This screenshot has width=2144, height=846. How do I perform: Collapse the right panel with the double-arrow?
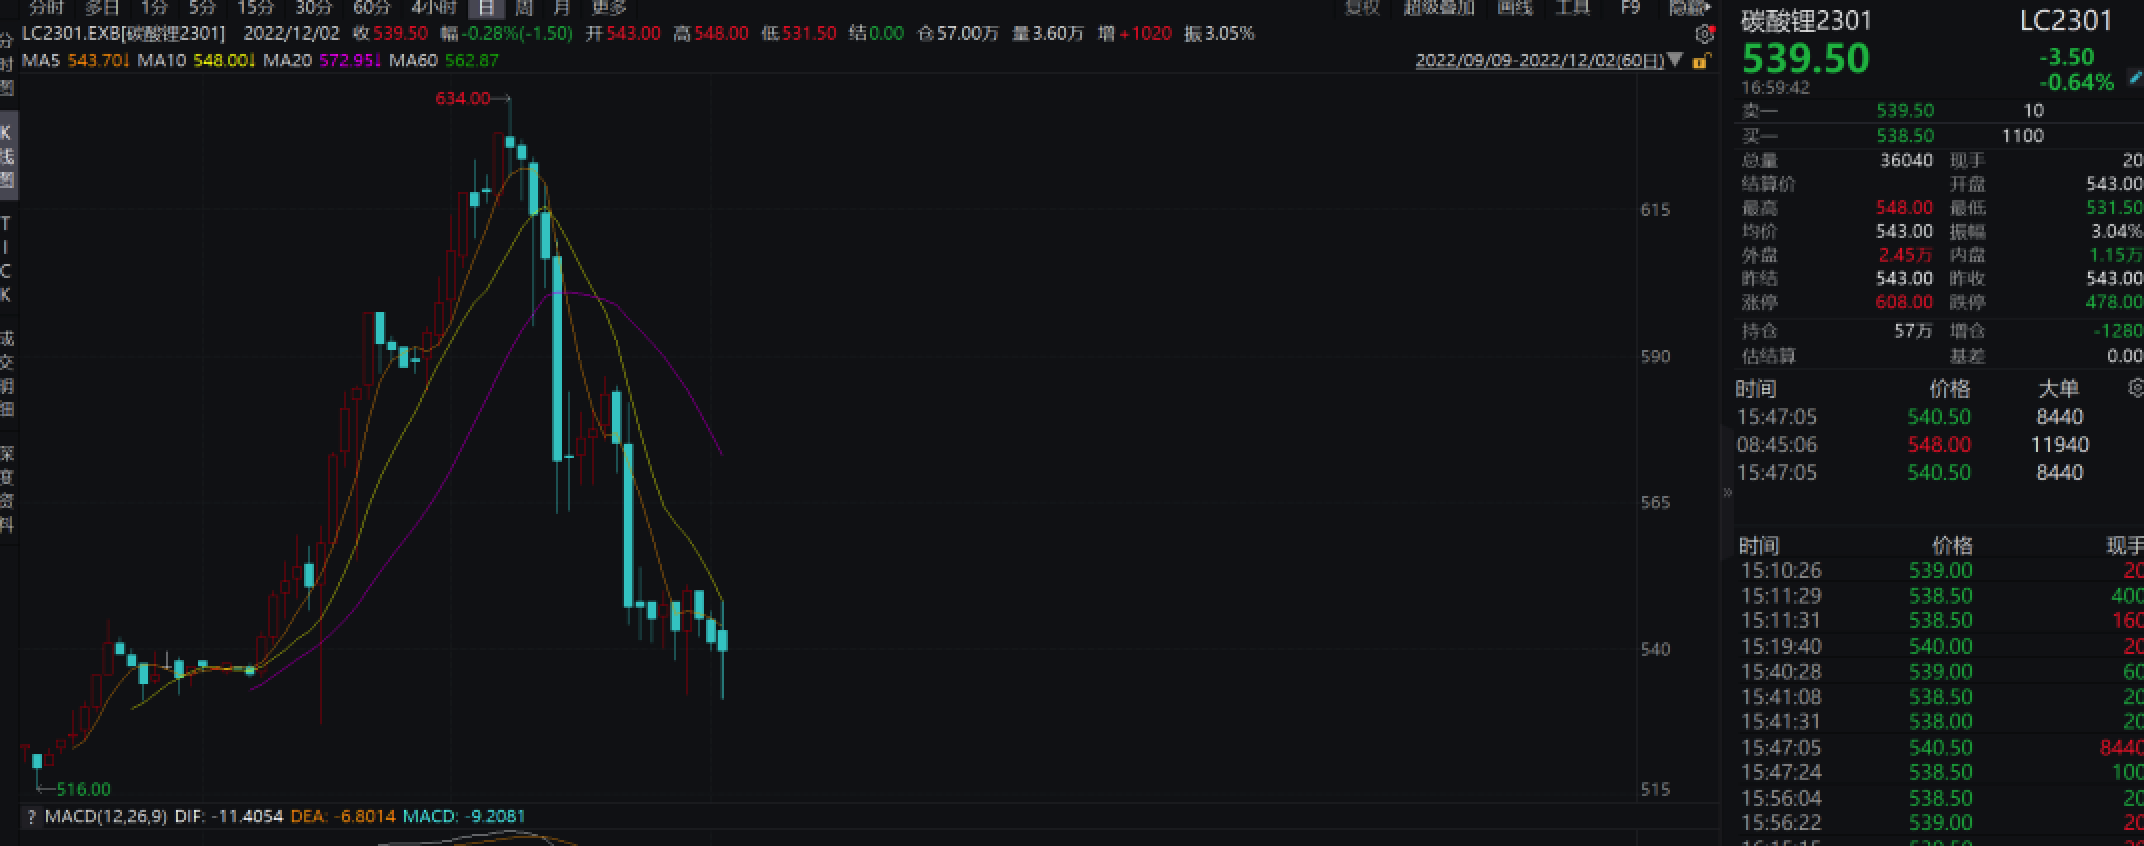coord(1727,491)
